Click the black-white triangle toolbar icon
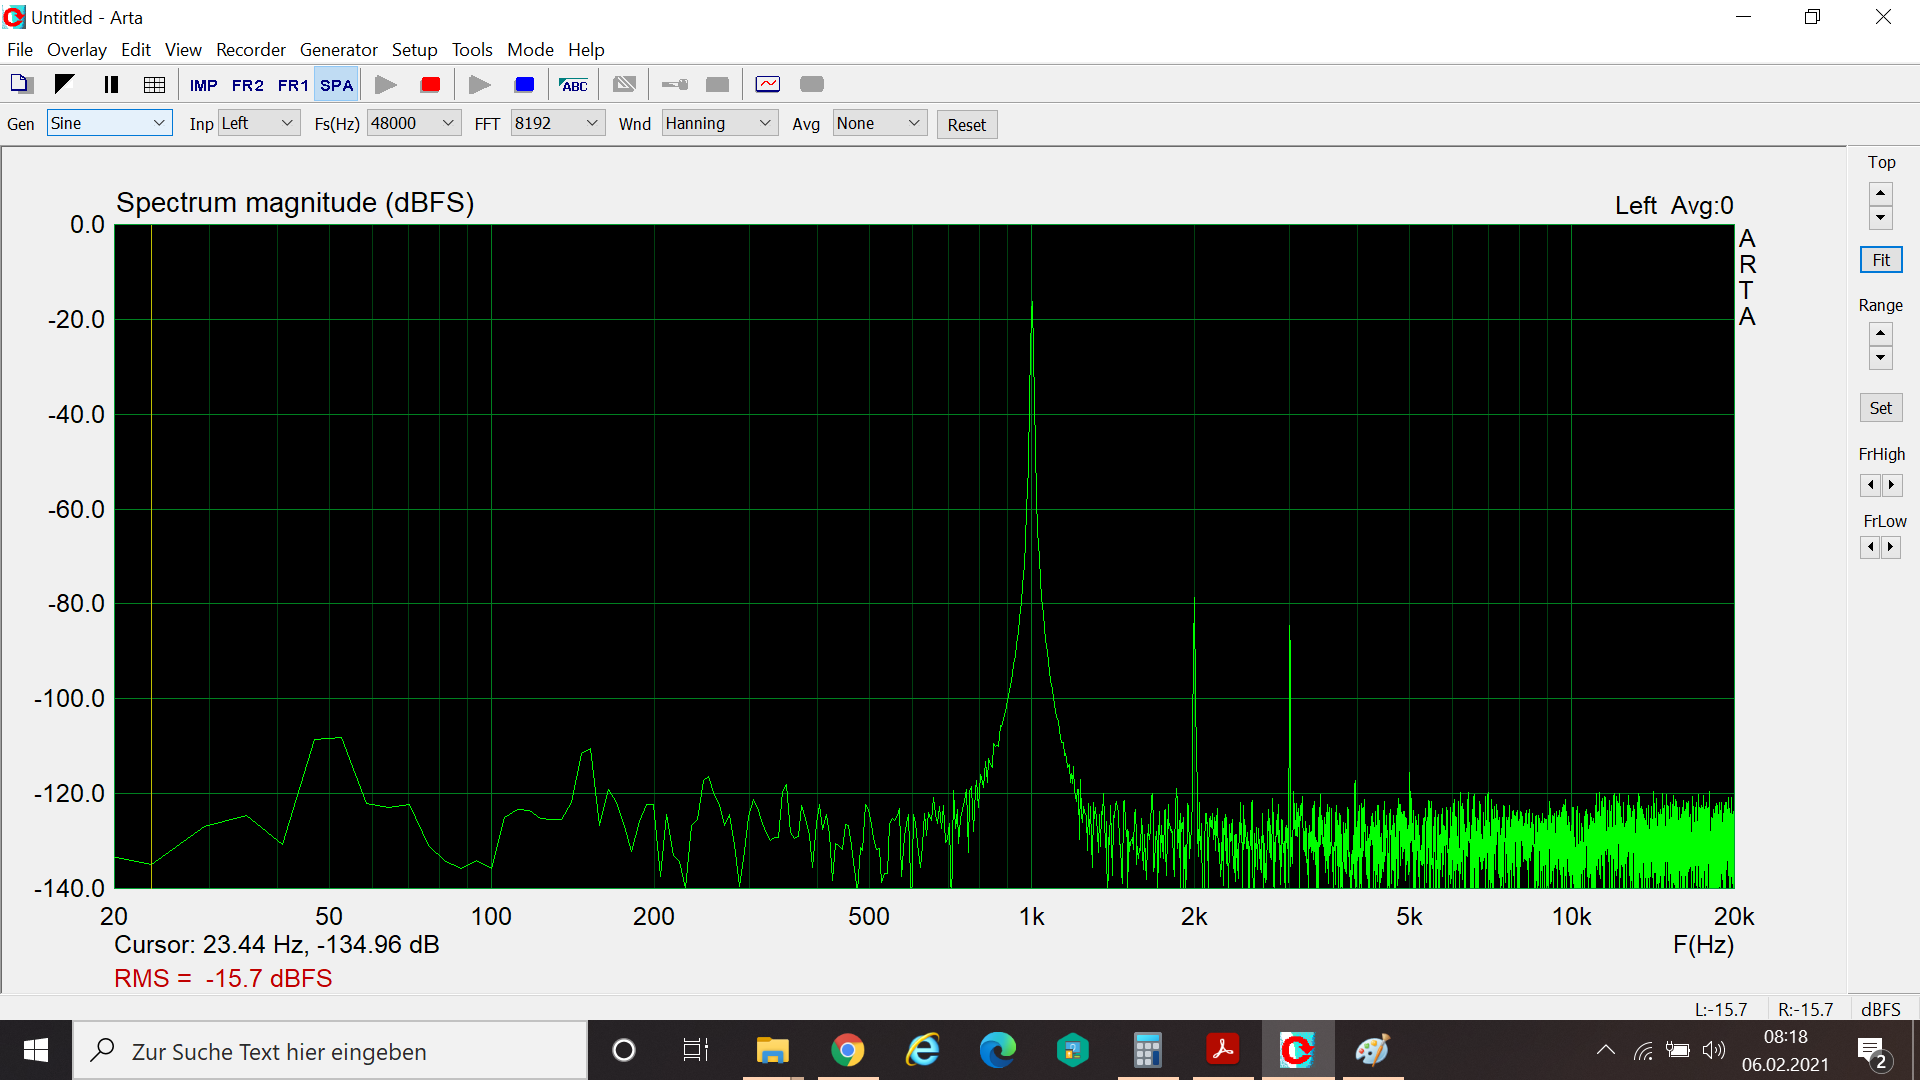1920x1080 pixels. click(x=65, y=84)
